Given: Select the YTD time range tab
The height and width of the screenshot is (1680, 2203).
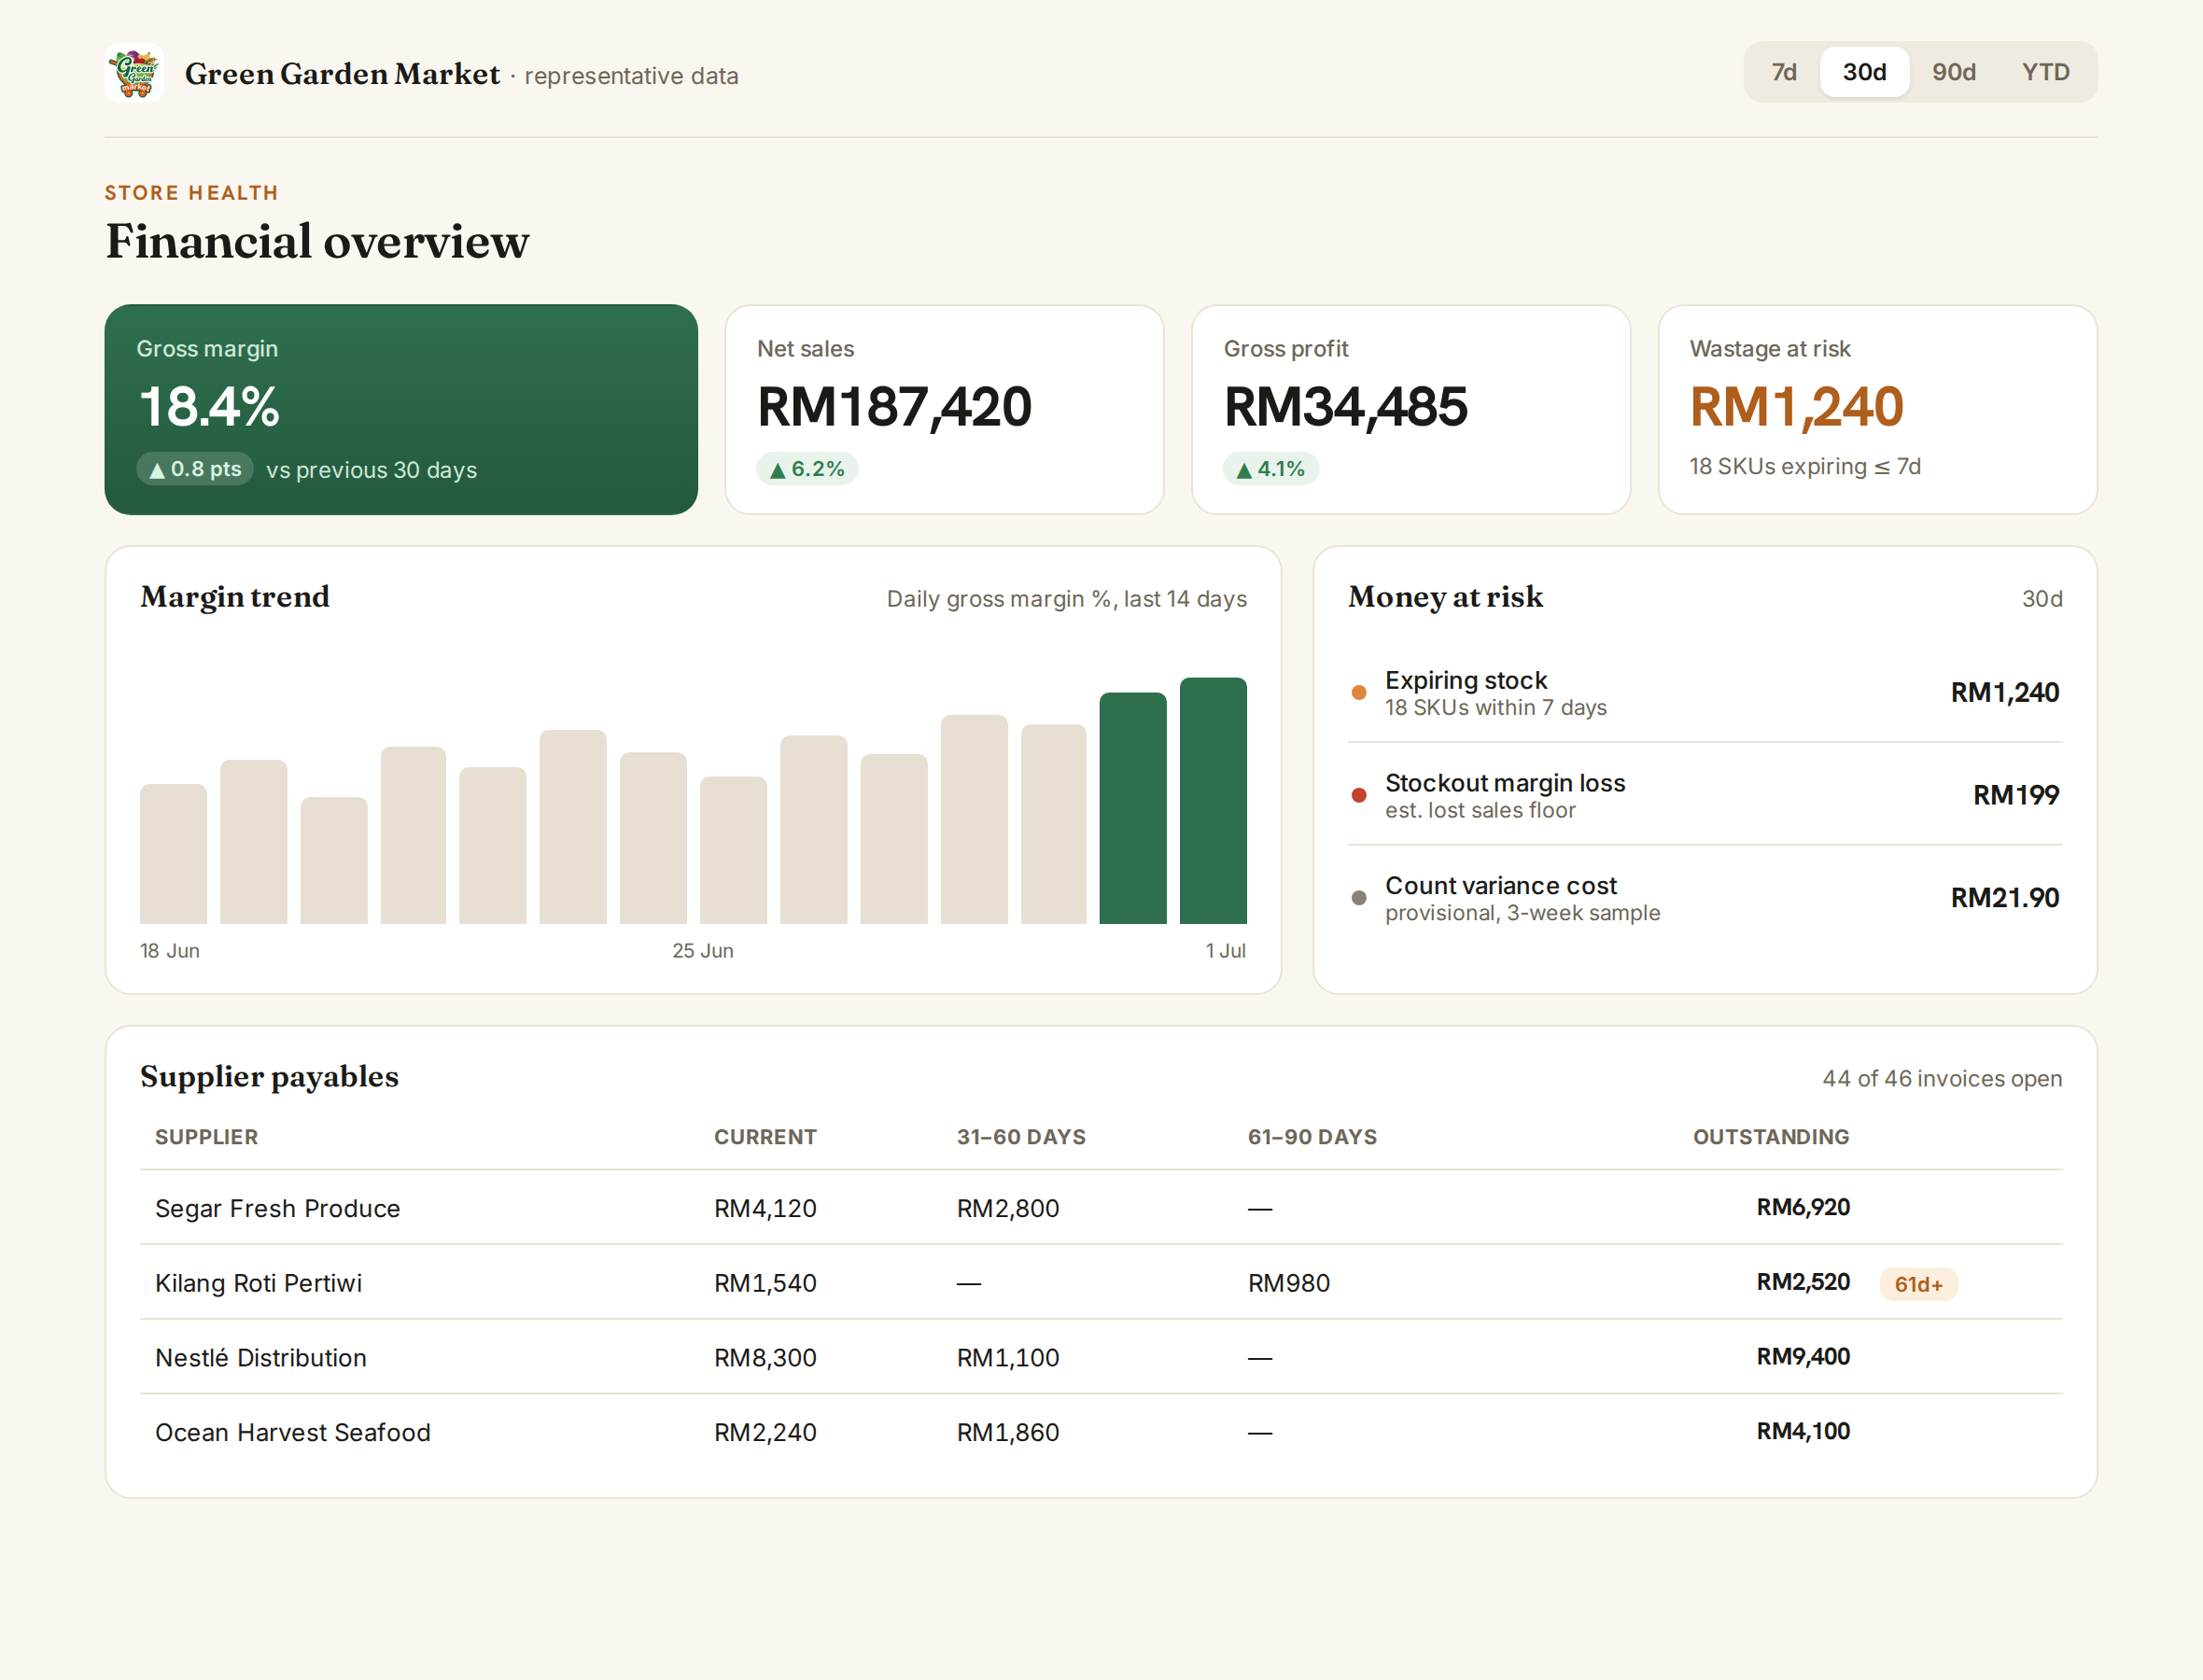Looking at the screenshot, I should tap(2045, 72).
